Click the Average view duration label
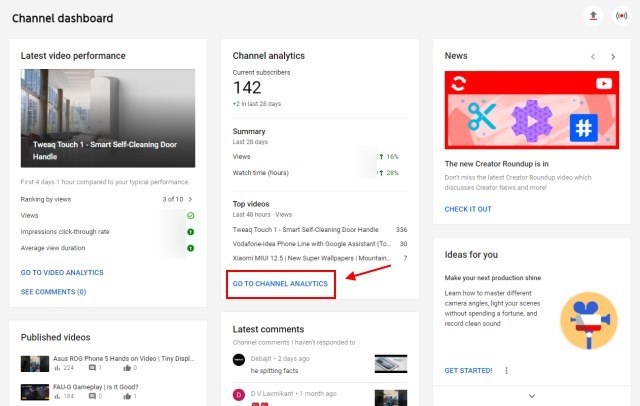Viewport: 640px width, 406px height. (x=53, y=248)
